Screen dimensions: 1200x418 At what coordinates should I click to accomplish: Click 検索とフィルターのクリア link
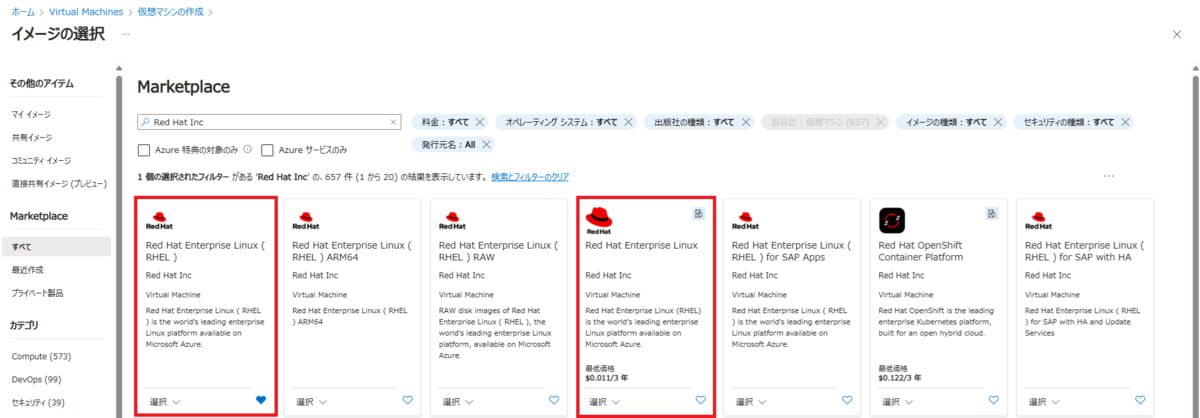click(530, 176)
